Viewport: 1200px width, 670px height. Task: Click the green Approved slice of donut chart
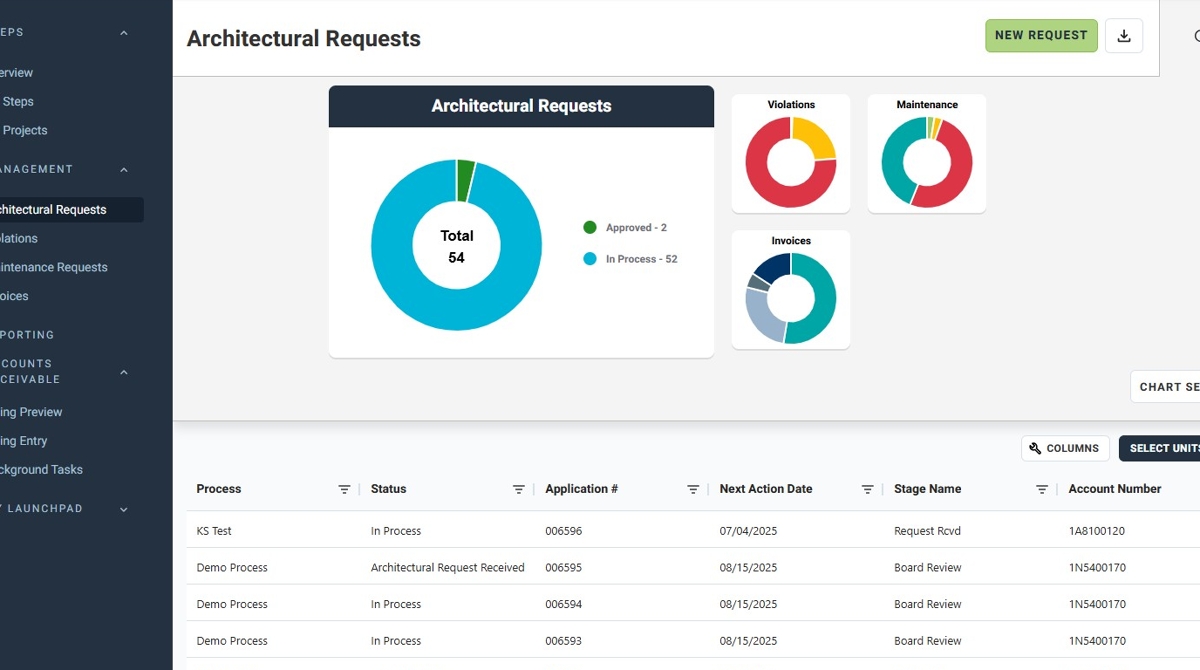tap(465, 180)
